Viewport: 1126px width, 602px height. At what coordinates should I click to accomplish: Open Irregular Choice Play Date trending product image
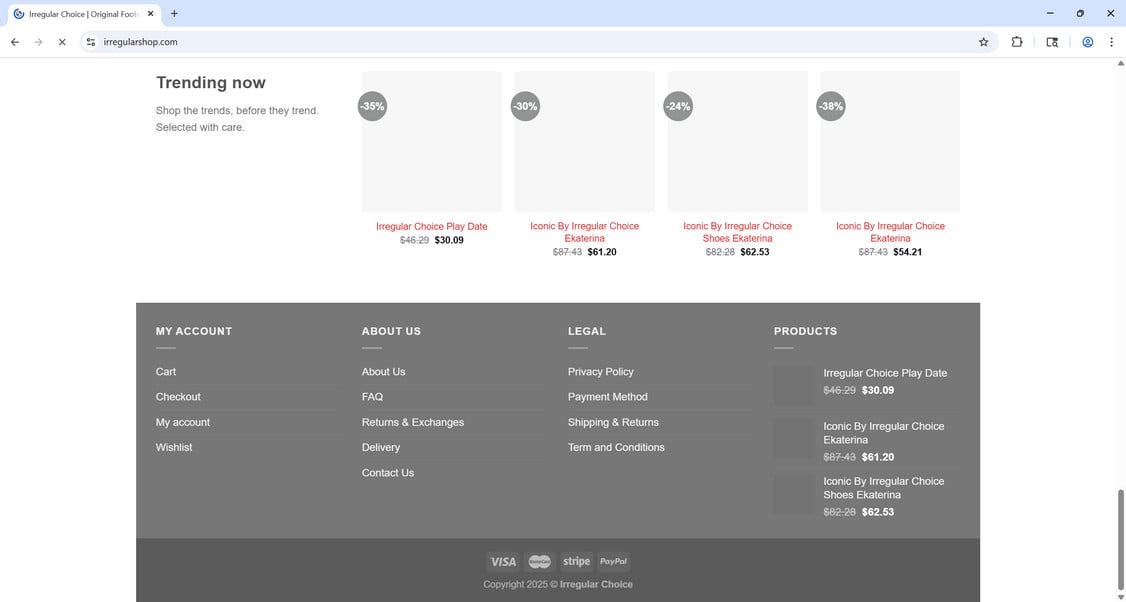(432, 142)
